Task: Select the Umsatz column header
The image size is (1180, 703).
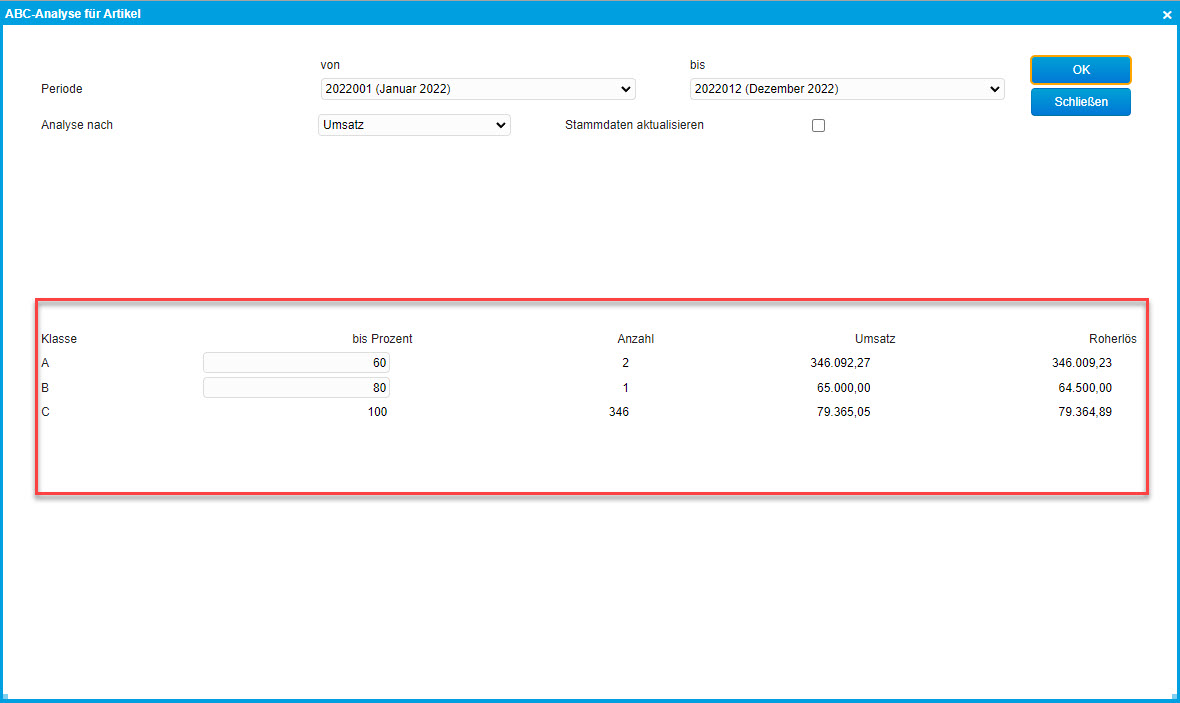Action: coord(875,339)
